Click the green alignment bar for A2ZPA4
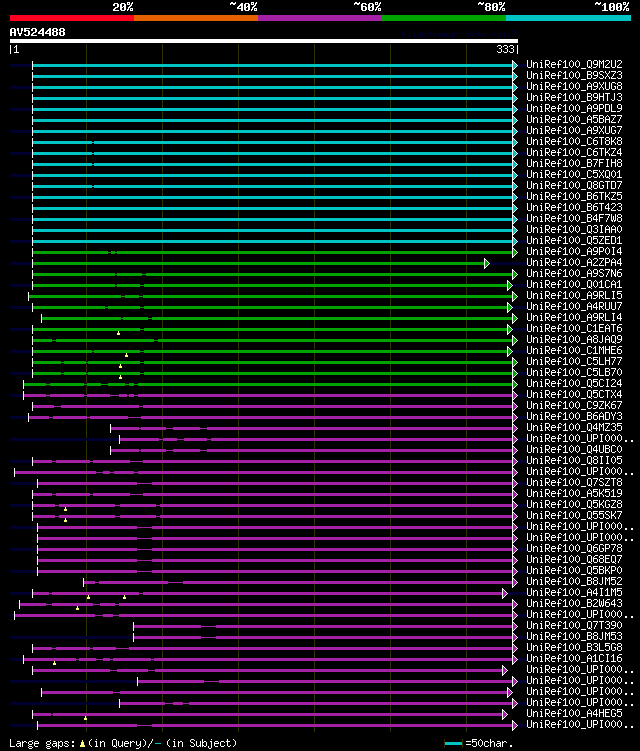This screenshot has width=640, height=751. coord(261,263)
